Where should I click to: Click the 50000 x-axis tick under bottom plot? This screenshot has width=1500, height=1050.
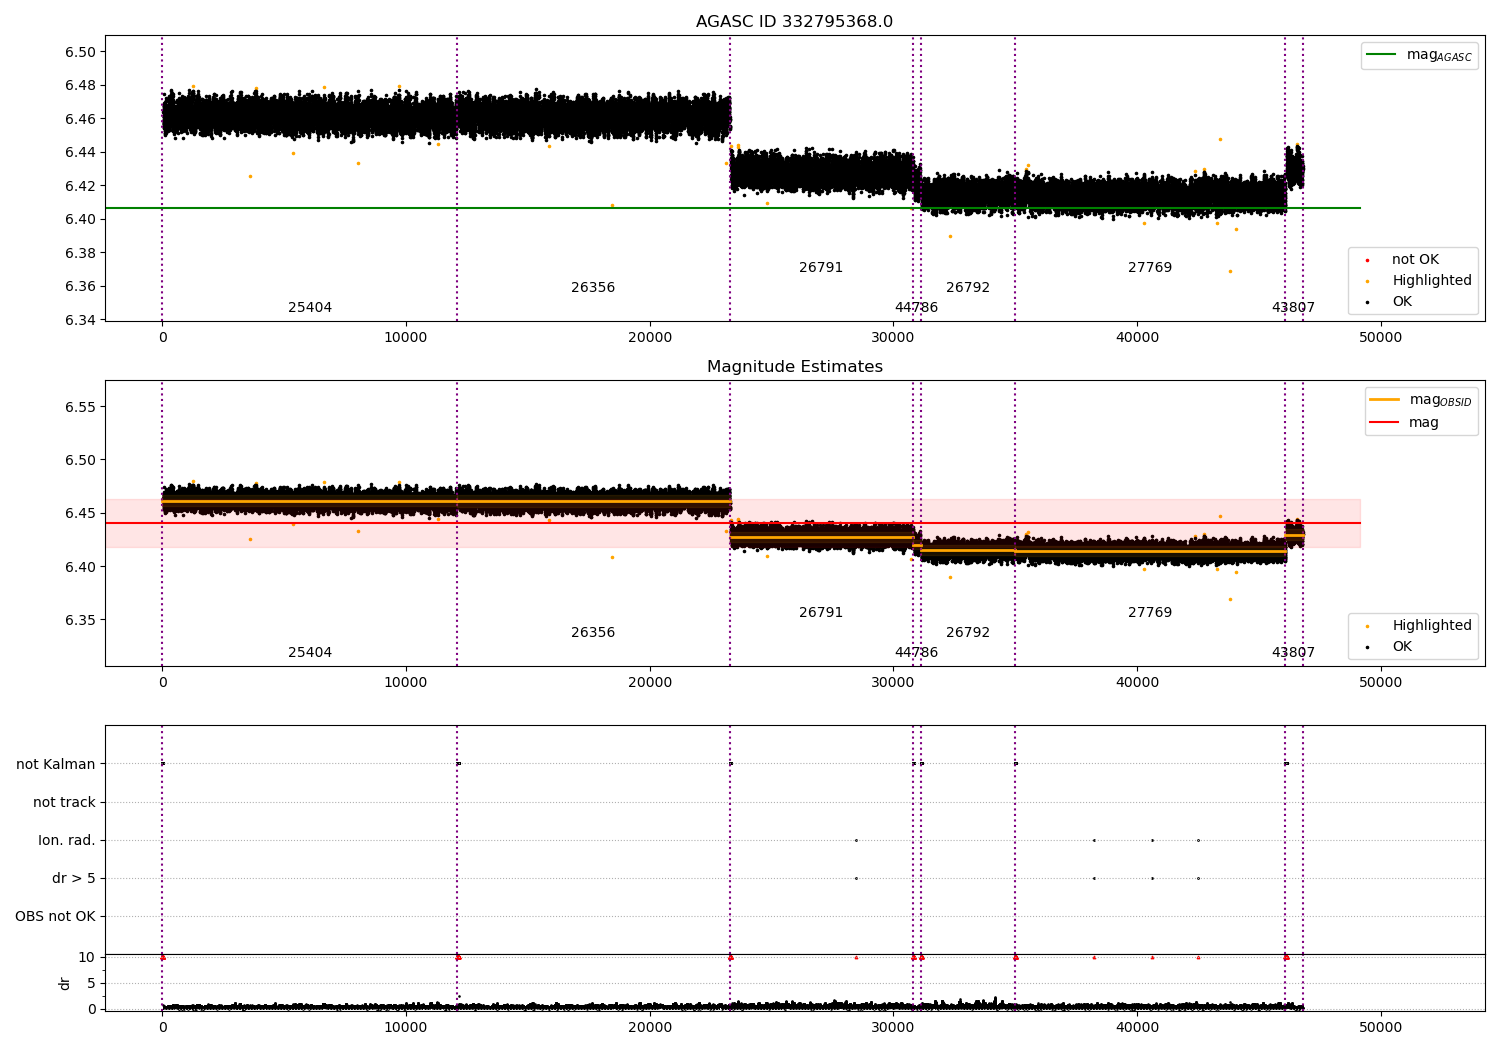(1381, 1027)
